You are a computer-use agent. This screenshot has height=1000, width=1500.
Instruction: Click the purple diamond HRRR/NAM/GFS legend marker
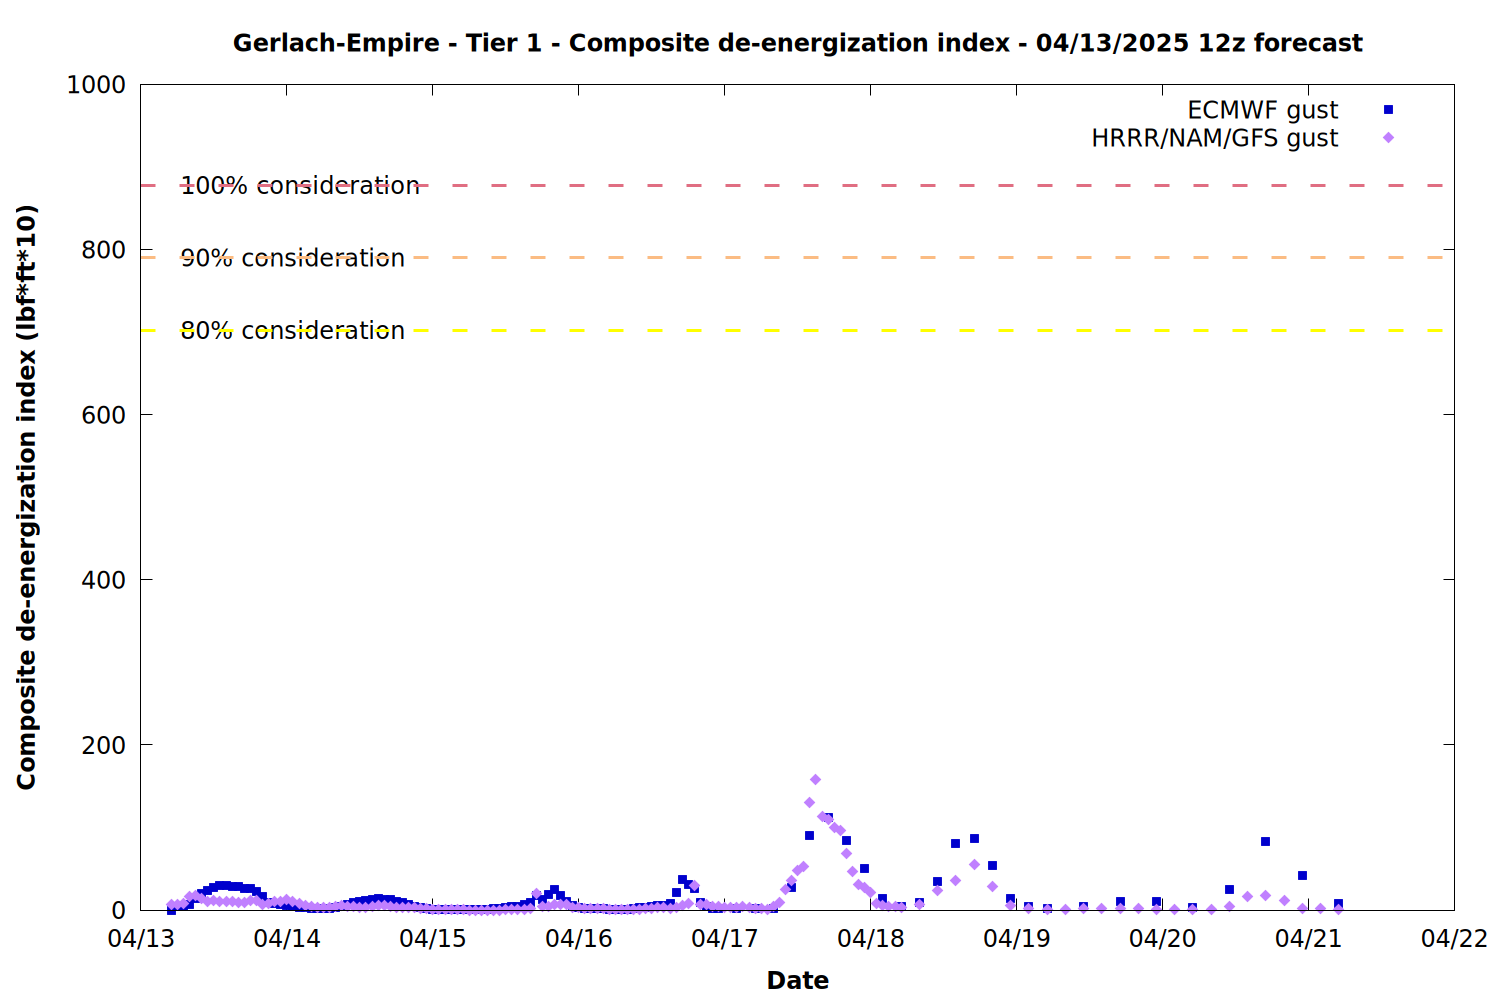1388,138
